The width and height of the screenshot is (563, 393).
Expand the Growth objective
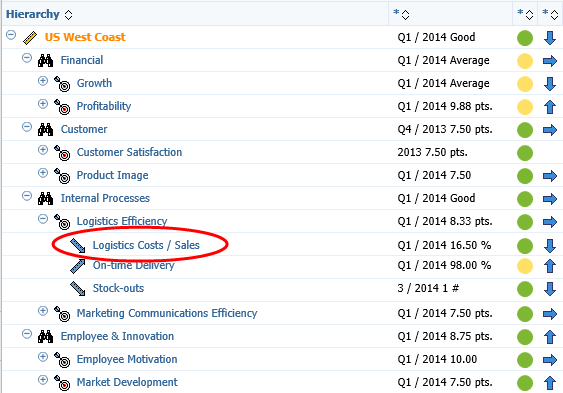pos(43,81)
